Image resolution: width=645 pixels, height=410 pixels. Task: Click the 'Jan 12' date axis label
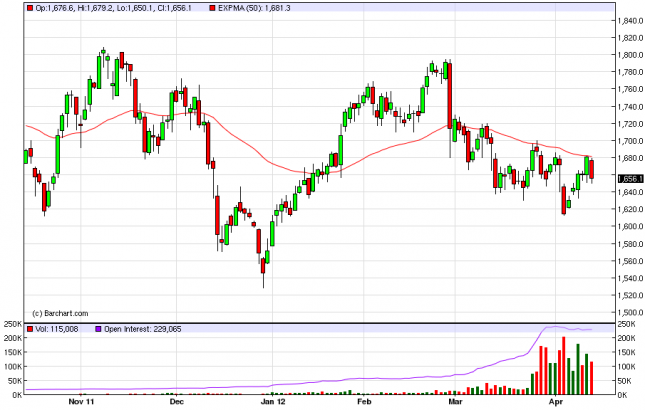click(x=273, y=401)
